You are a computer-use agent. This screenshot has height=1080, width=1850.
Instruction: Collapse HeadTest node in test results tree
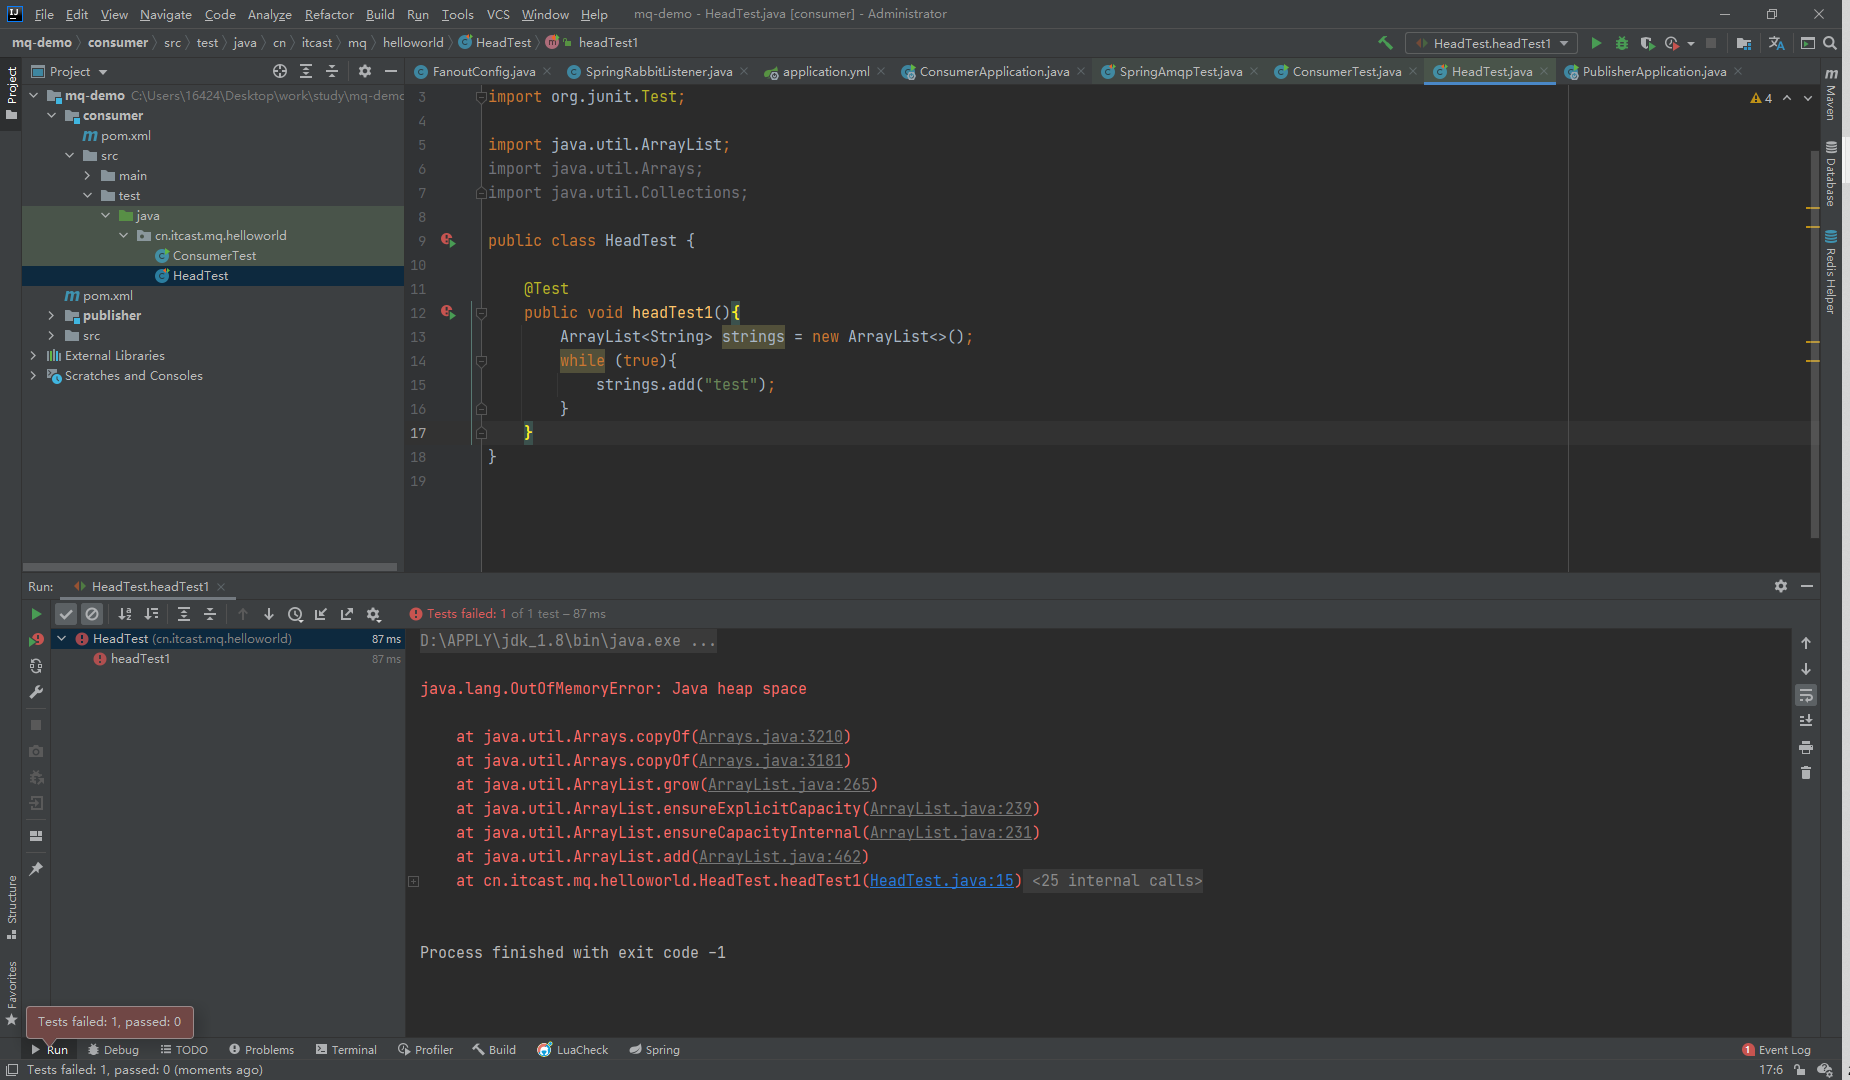click(x=62, y=639)
